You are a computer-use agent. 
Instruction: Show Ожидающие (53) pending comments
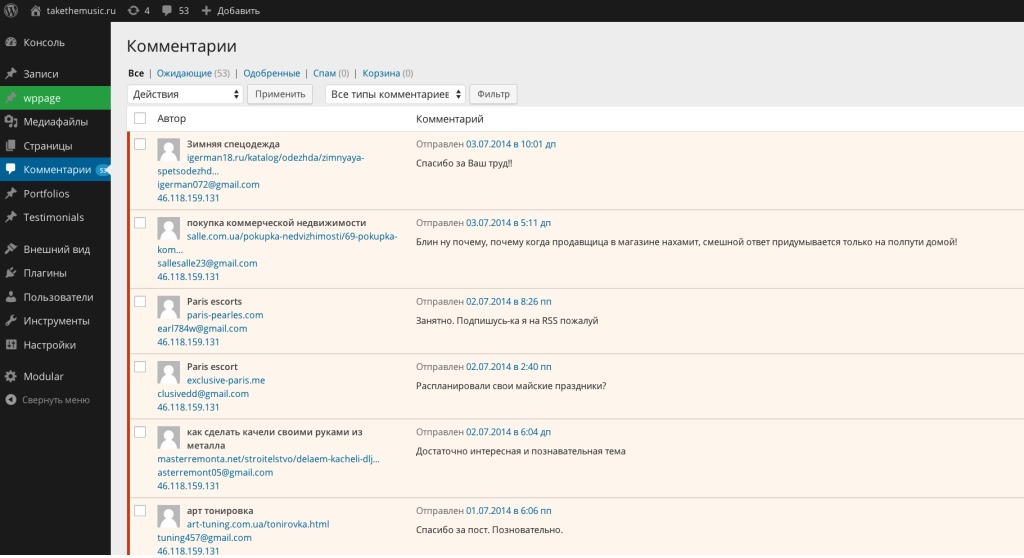pos(193,73)
